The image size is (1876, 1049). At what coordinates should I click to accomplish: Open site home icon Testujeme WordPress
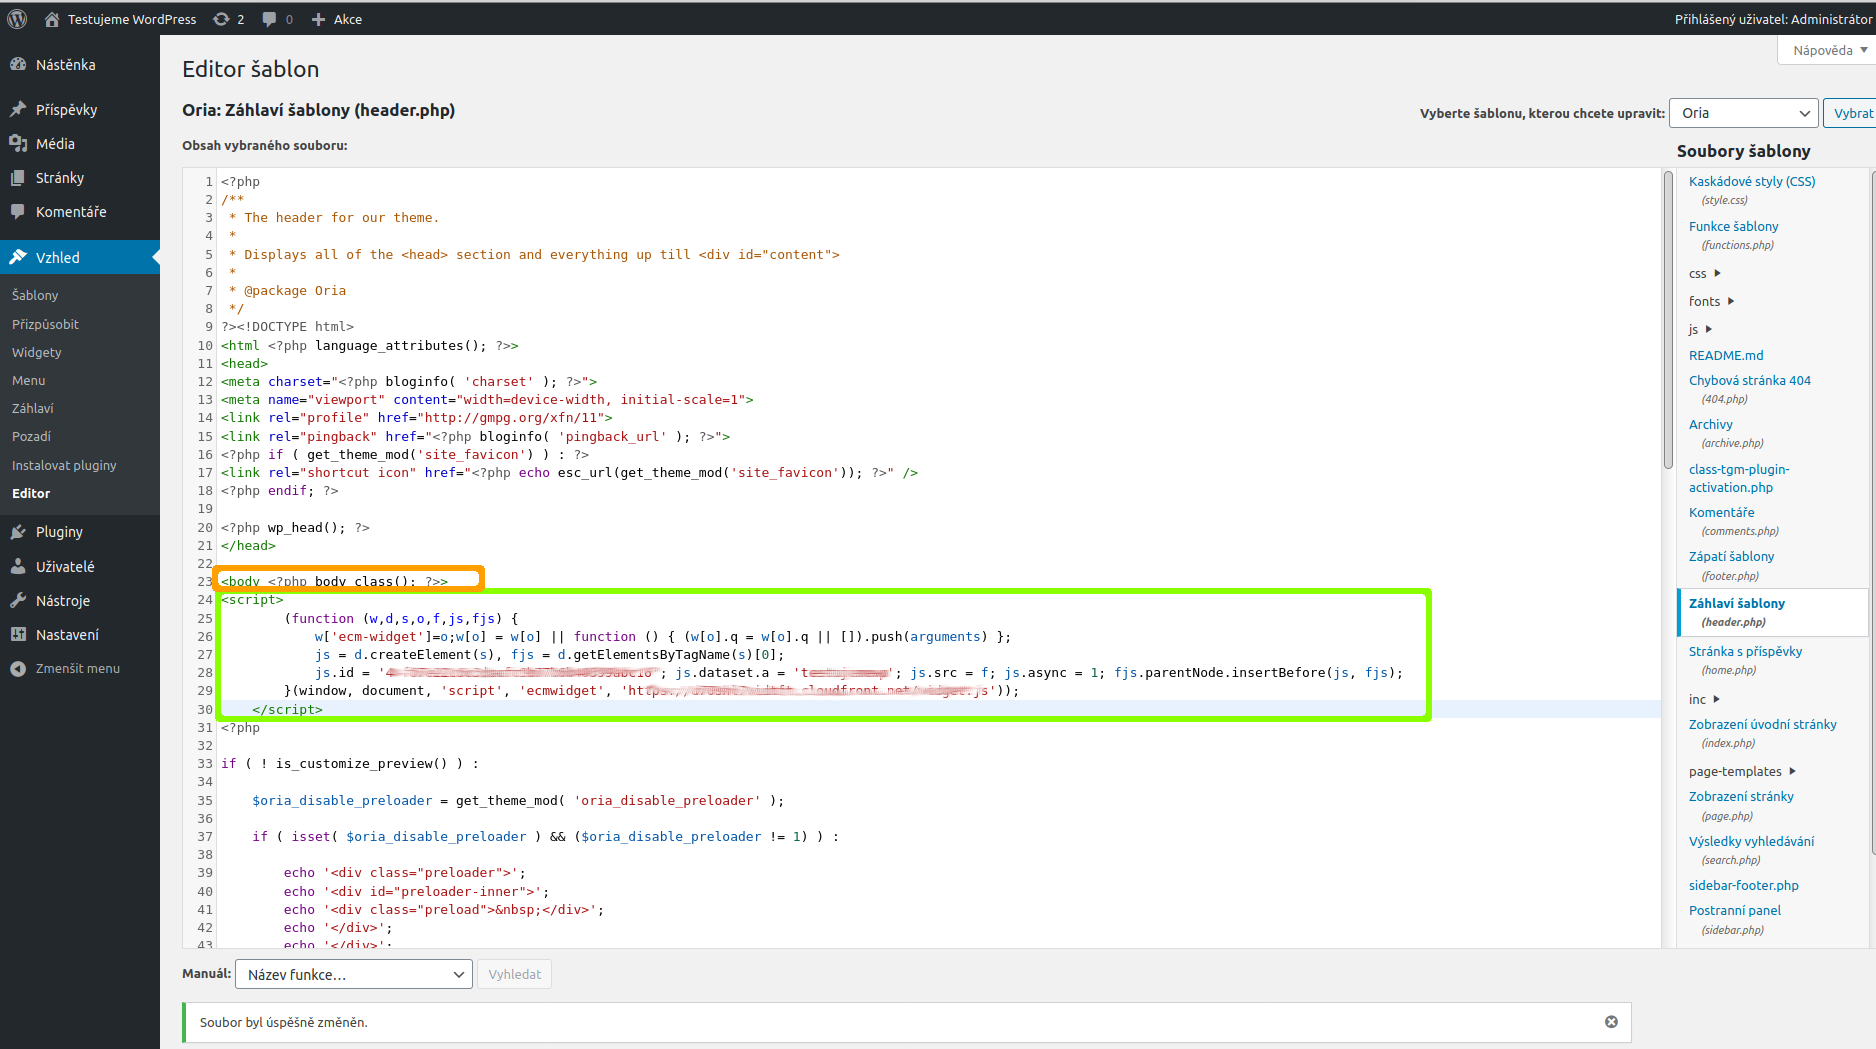point(52,19)
